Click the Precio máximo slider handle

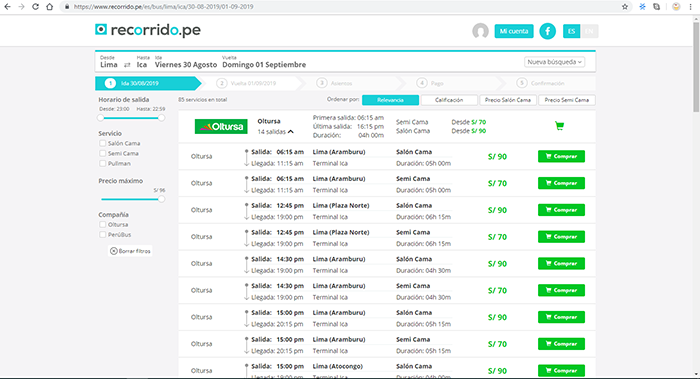pos(162,199)
